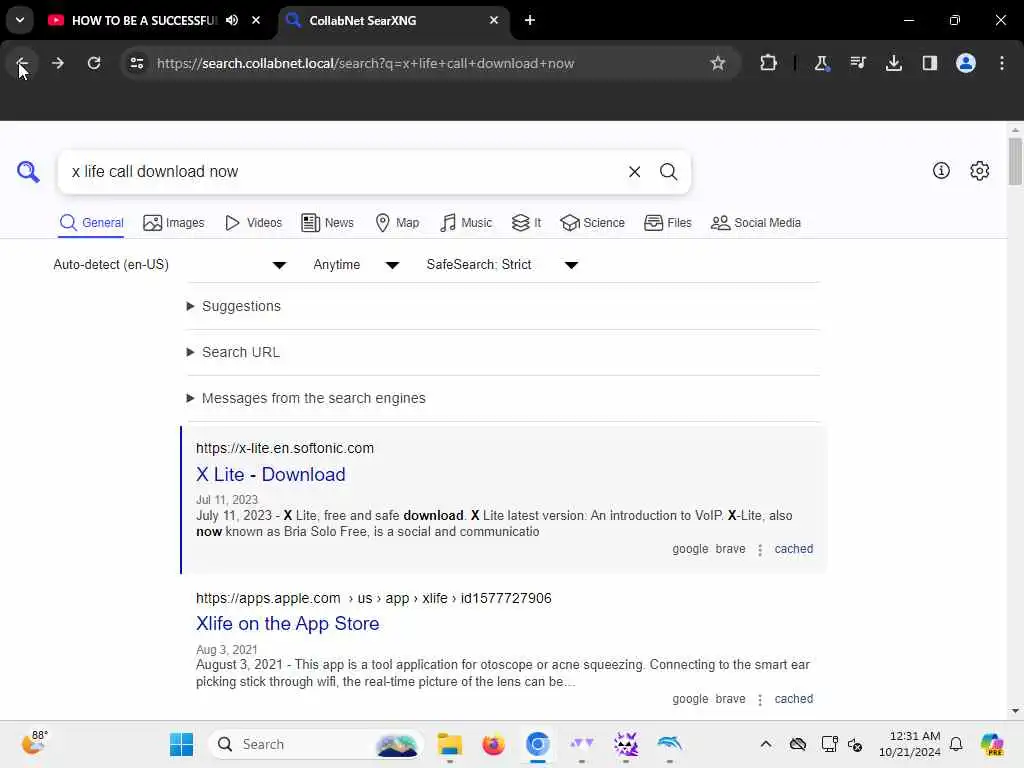Launch Firefox from the taskbar
The width and height of the screenshot is (1024, 768).
[494, 744]
